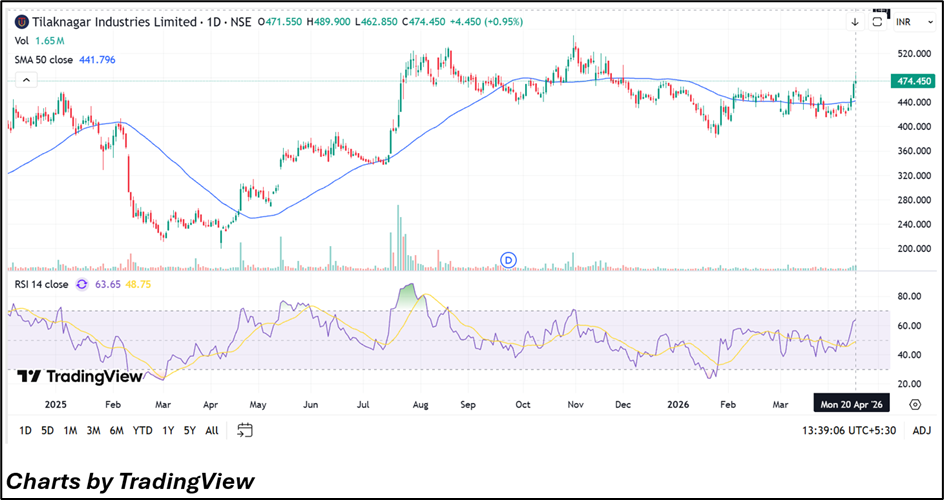
Task: Click the RSI 14 close indicator label
Action: [x=41, y=285]
